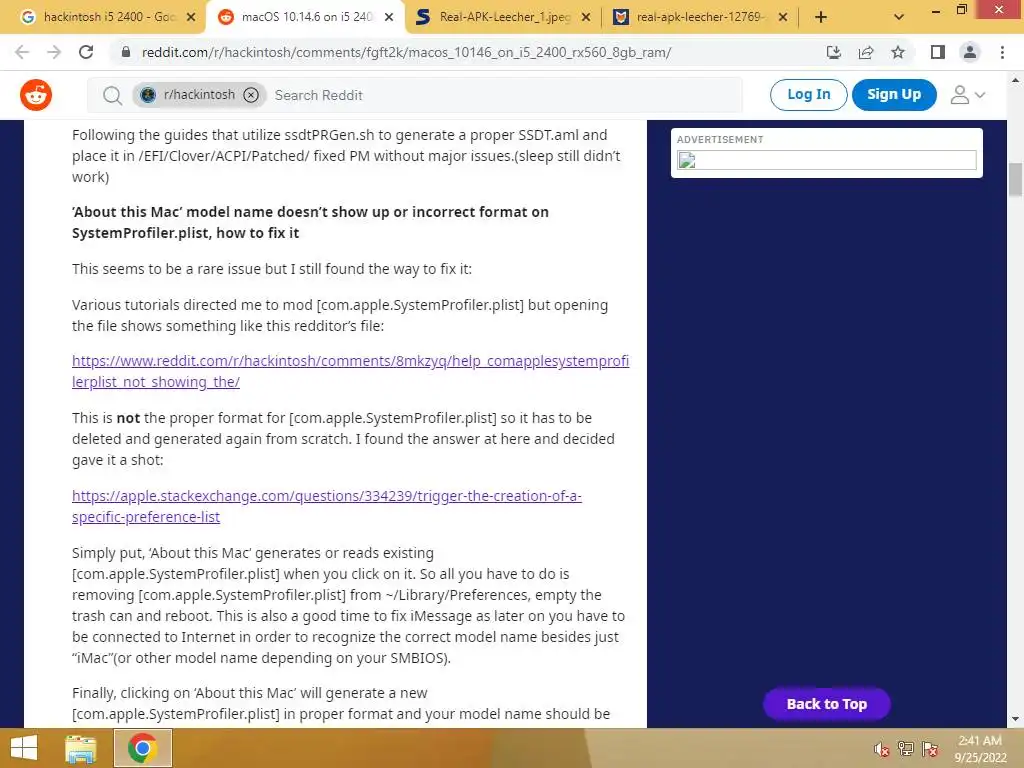Open the Windows Start button

(x=24, y=748)
